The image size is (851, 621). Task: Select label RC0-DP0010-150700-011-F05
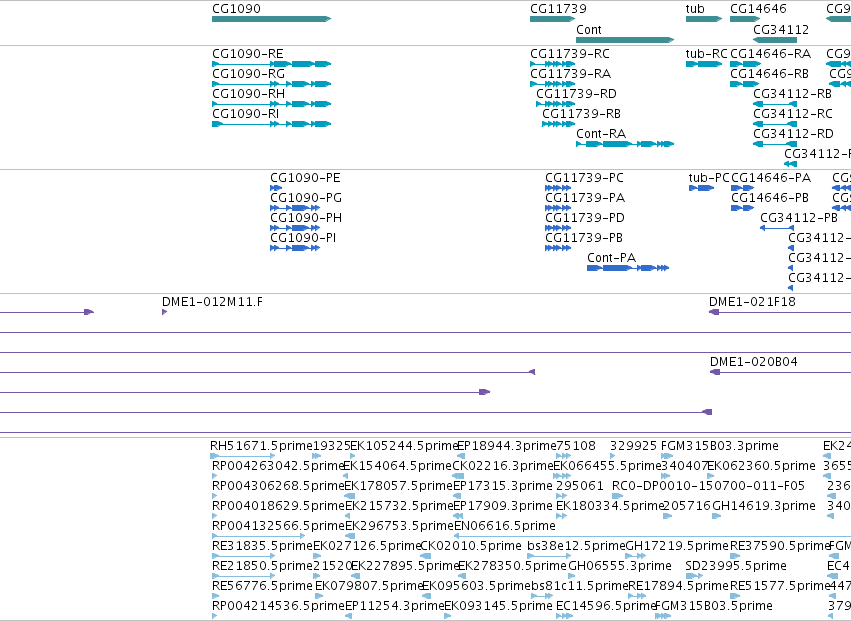[x=708, y=486]
